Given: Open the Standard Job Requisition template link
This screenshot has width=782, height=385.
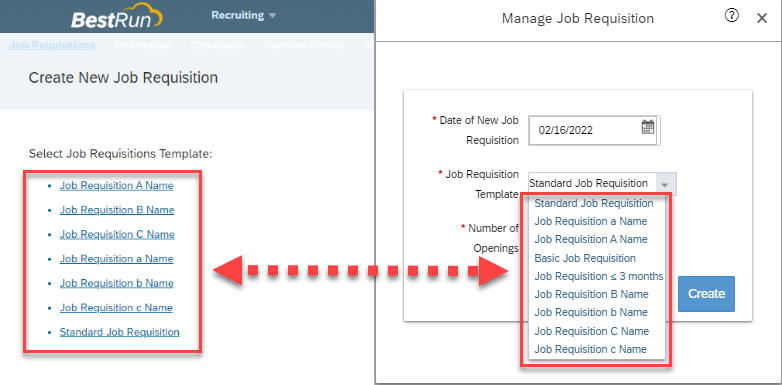Looking at the screenshot, I should [120, 332].
